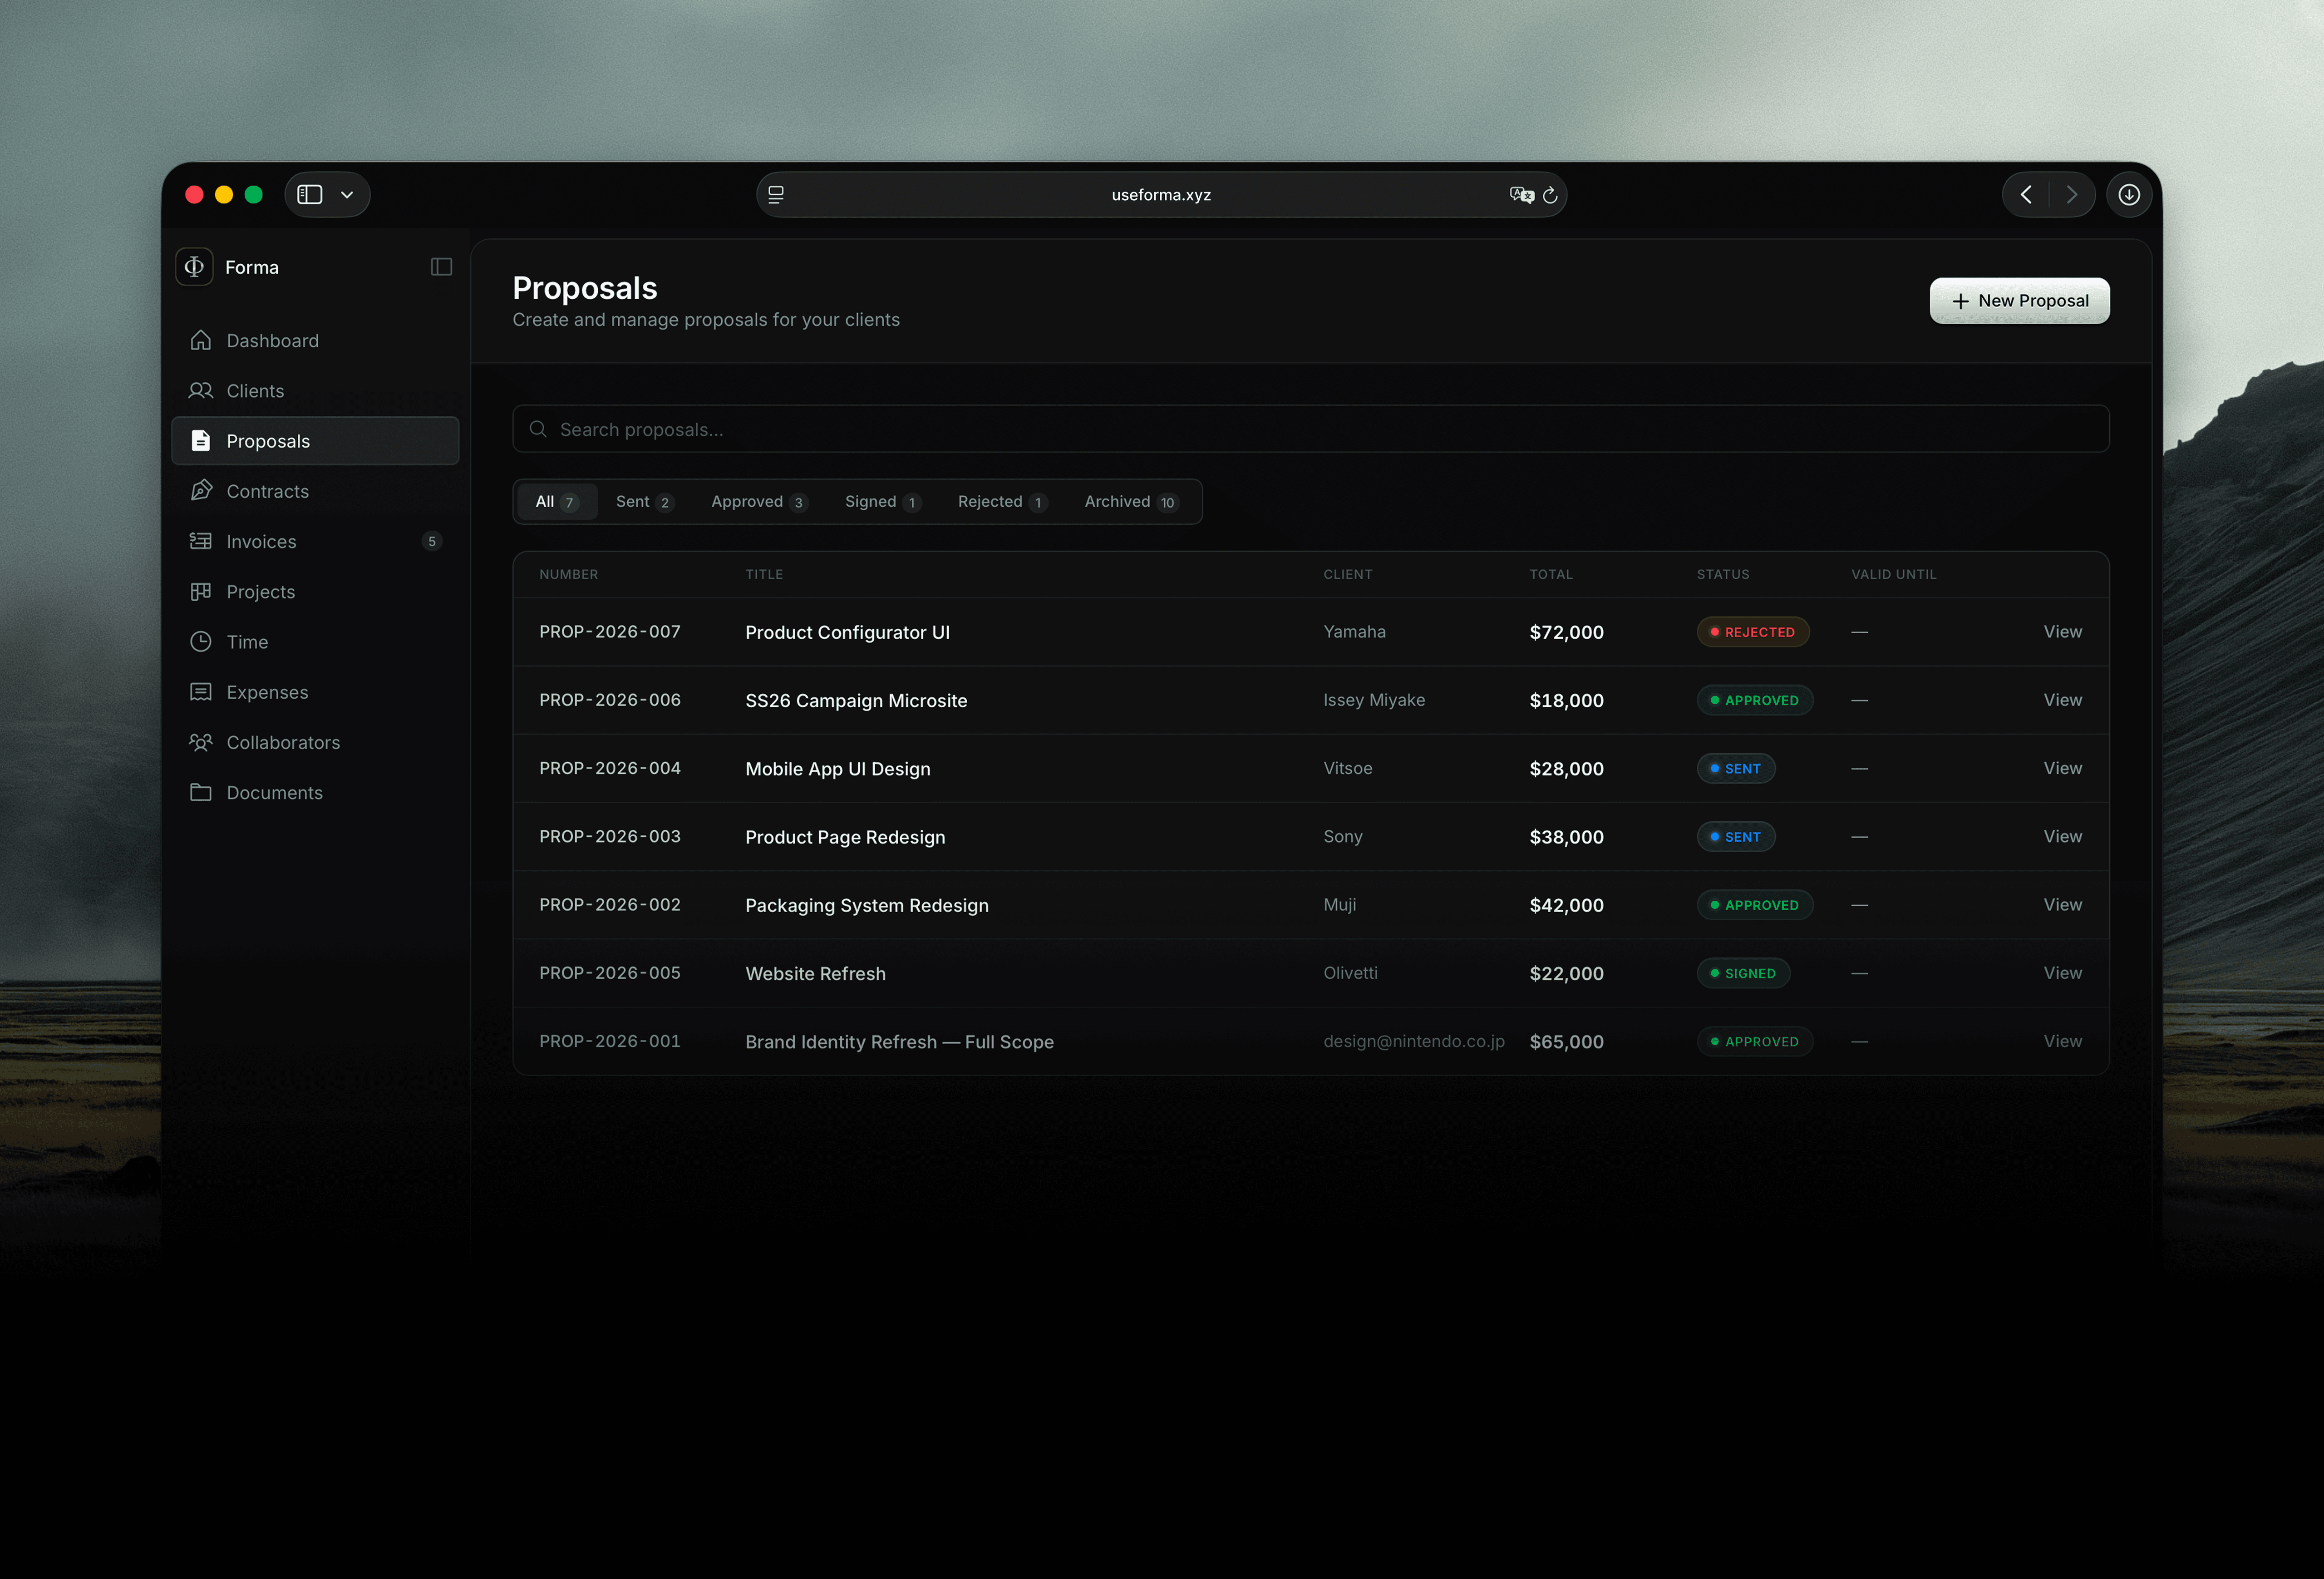
Task: Click the Yamaha client cell
Action: pos(1354,632)
